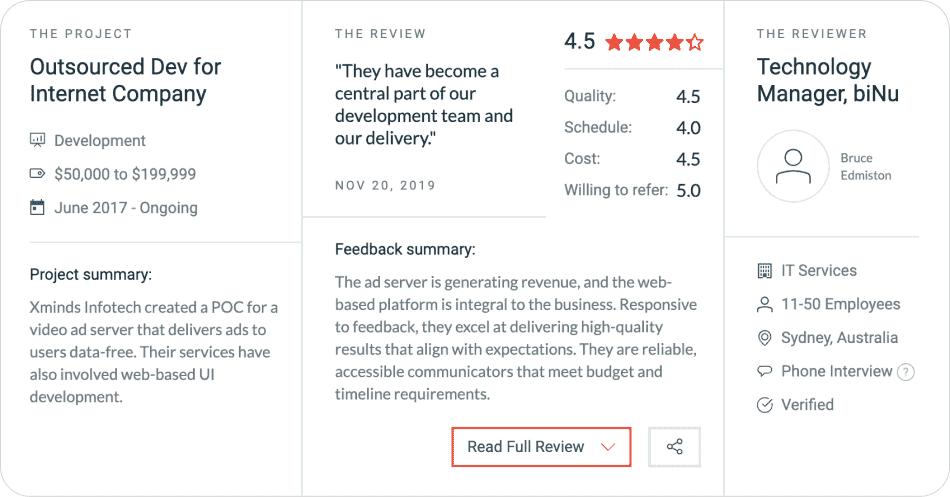The height and width of the screenshot is (497, 950).
Task: Click the Sydney location pin icon
Action: [765, 338]
